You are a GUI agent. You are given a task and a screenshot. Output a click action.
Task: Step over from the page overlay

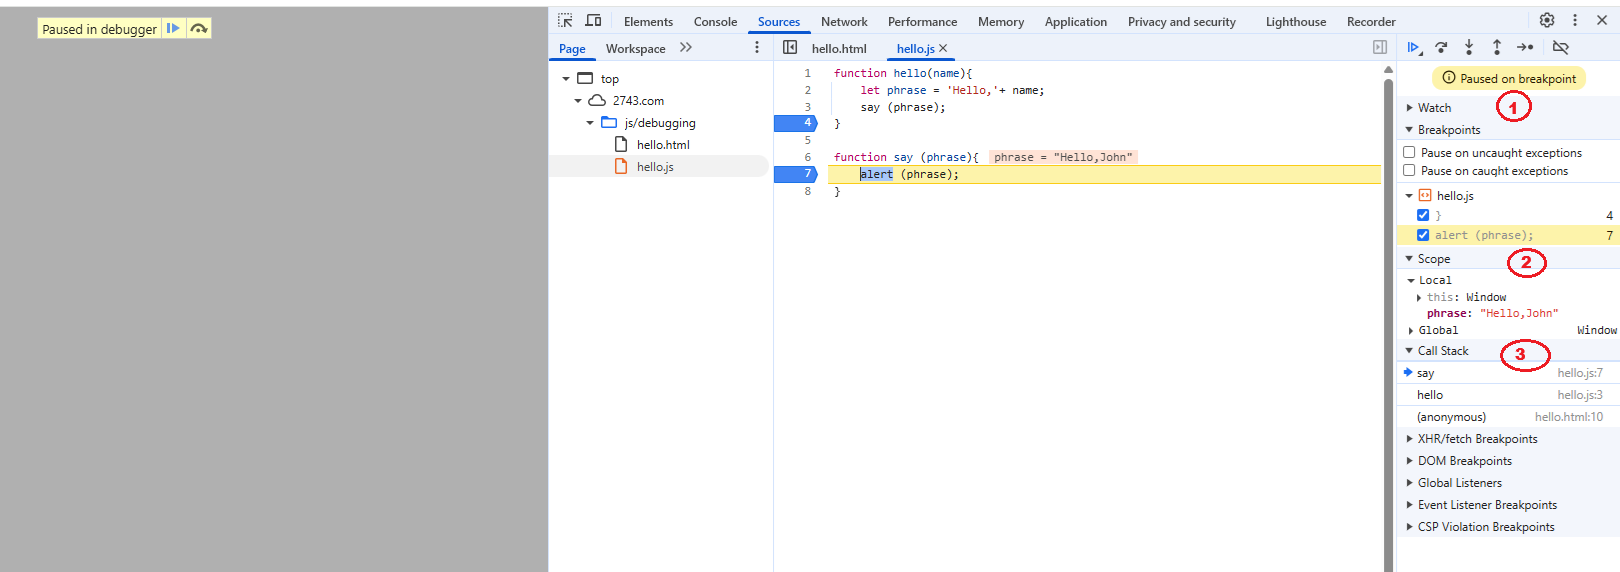199,29
